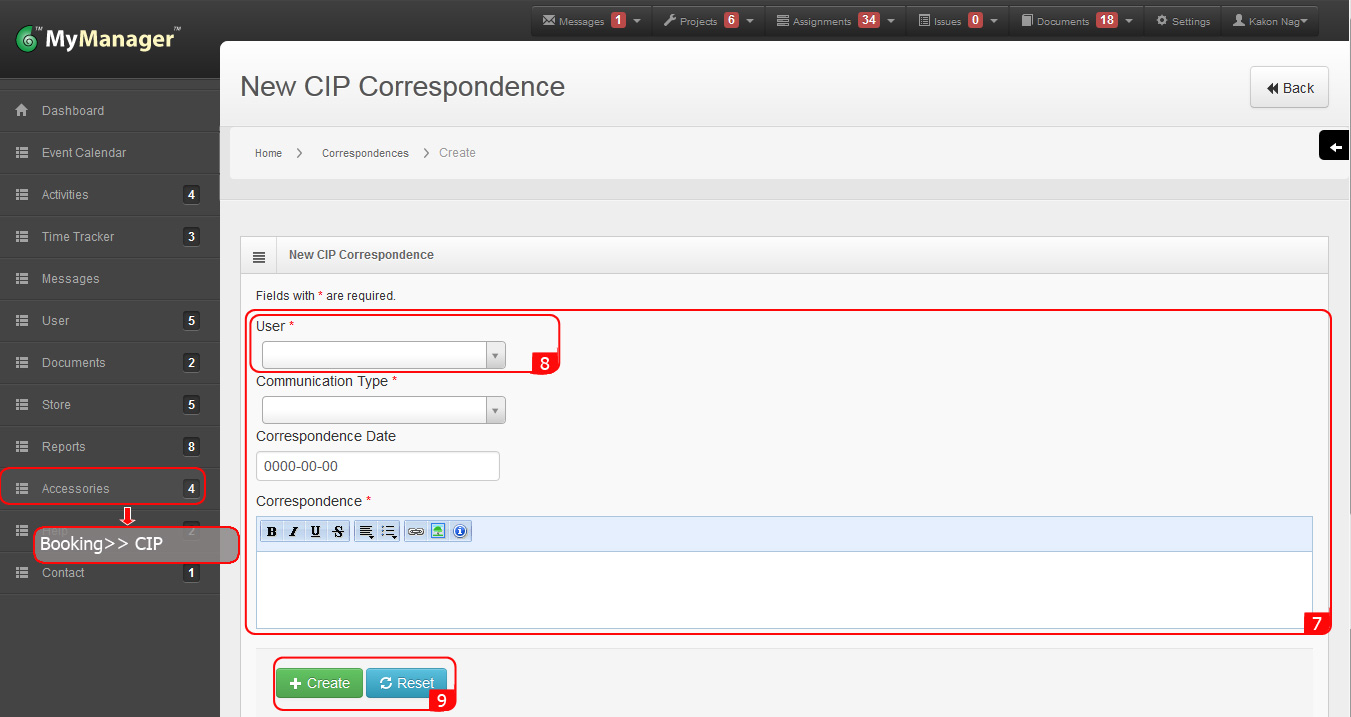The height and width of the screenshot is (717, 1351).
Task: Click the Reset button
Action: pos(406,683)
